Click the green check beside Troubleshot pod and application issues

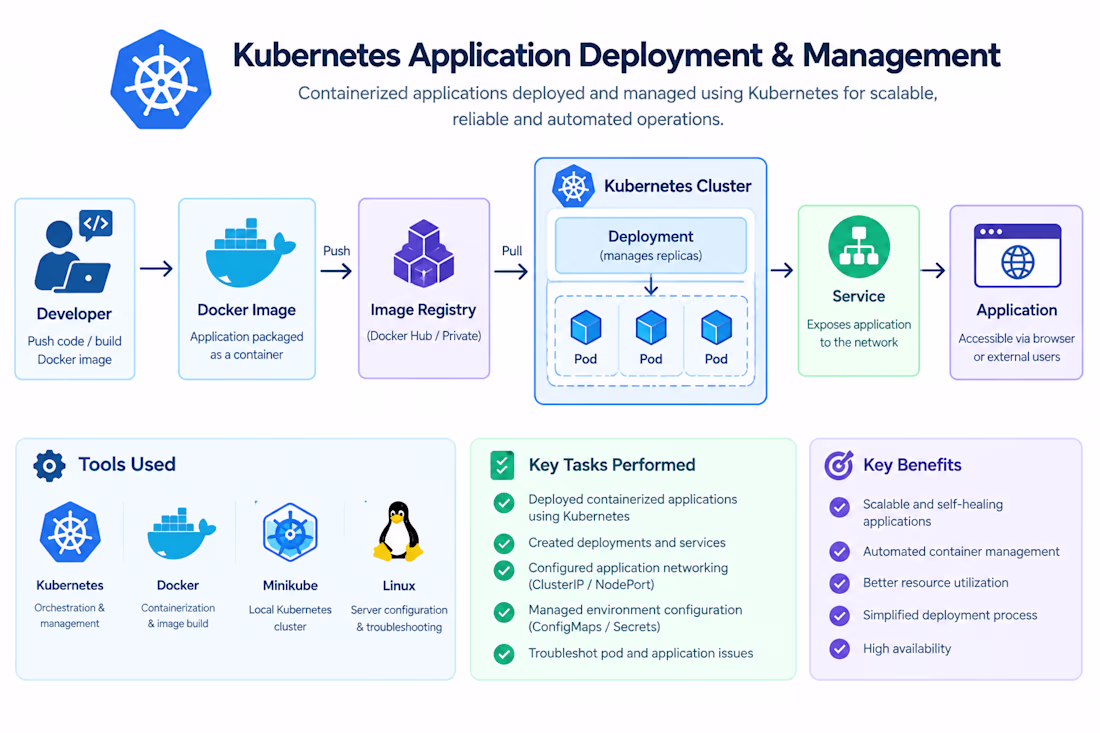click(x=504, y=654)
